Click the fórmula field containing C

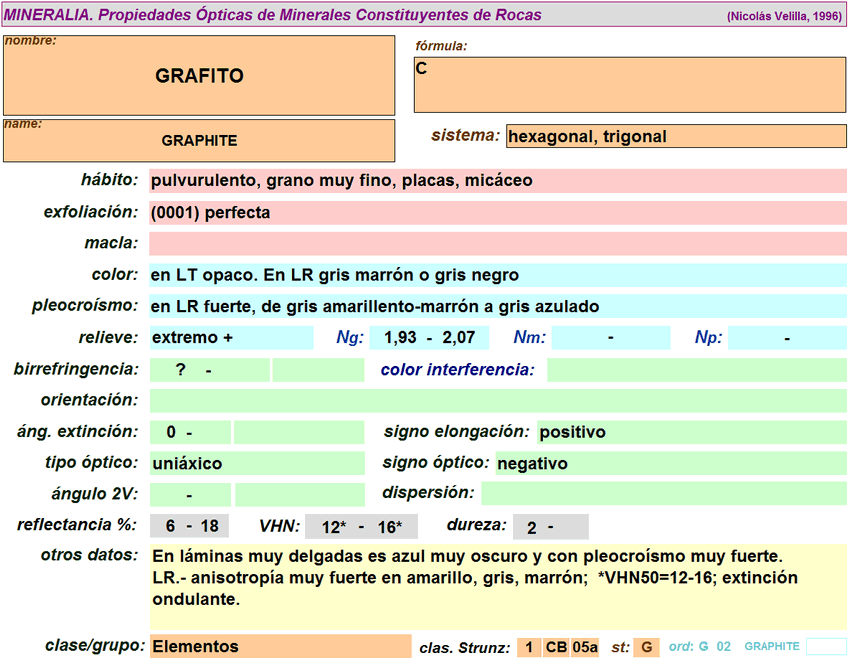[630, 84]
